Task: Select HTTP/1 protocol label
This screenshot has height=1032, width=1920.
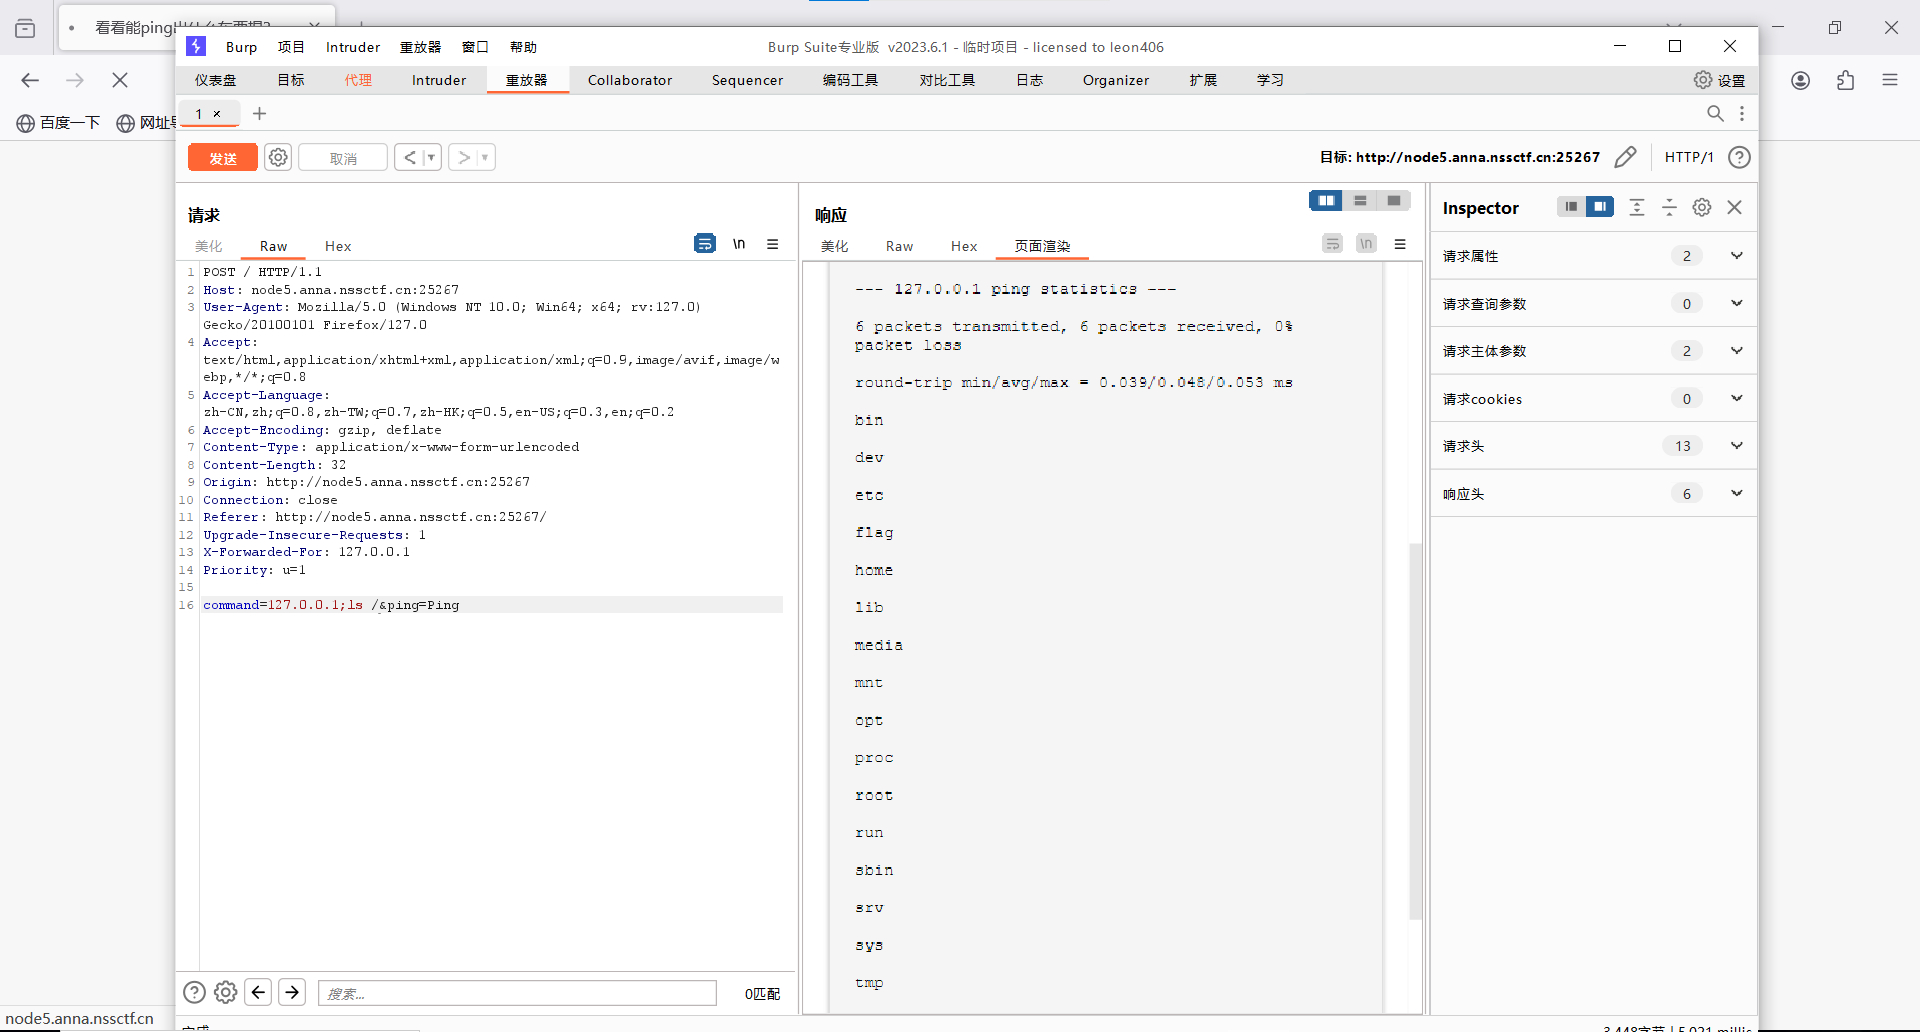Action: click(x=1689, y=157)
